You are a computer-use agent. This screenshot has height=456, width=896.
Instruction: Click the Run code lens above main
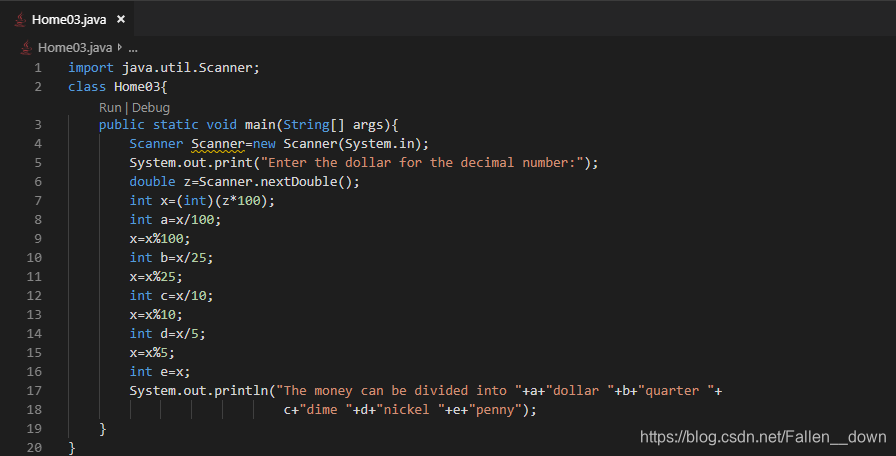(x=110, y=107)
